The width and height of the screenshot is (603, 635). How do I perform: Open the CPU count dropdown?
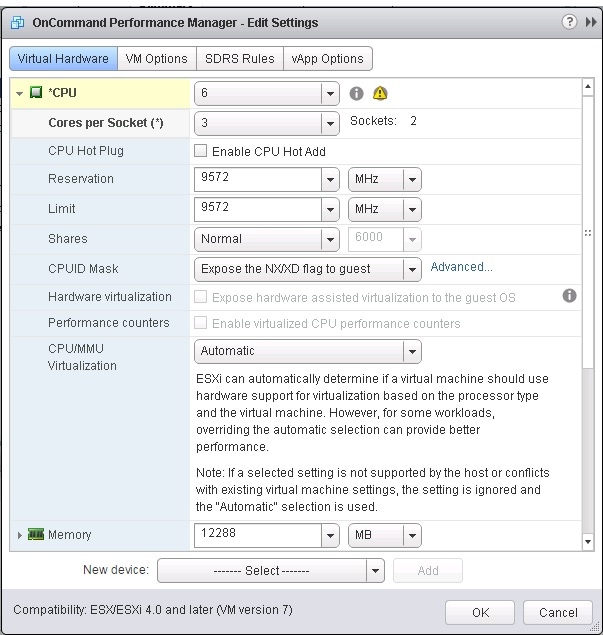(x=266, y=94)
